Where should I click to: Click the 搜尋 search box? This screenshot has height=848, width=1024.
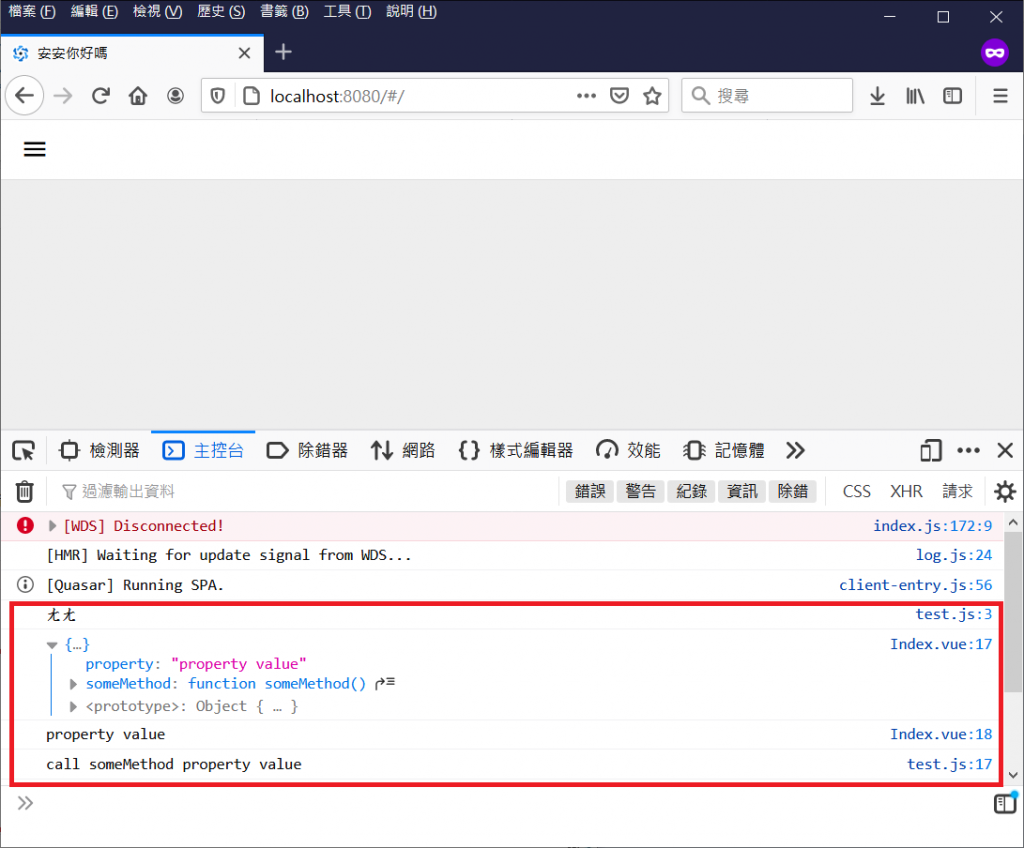[767, 96]
